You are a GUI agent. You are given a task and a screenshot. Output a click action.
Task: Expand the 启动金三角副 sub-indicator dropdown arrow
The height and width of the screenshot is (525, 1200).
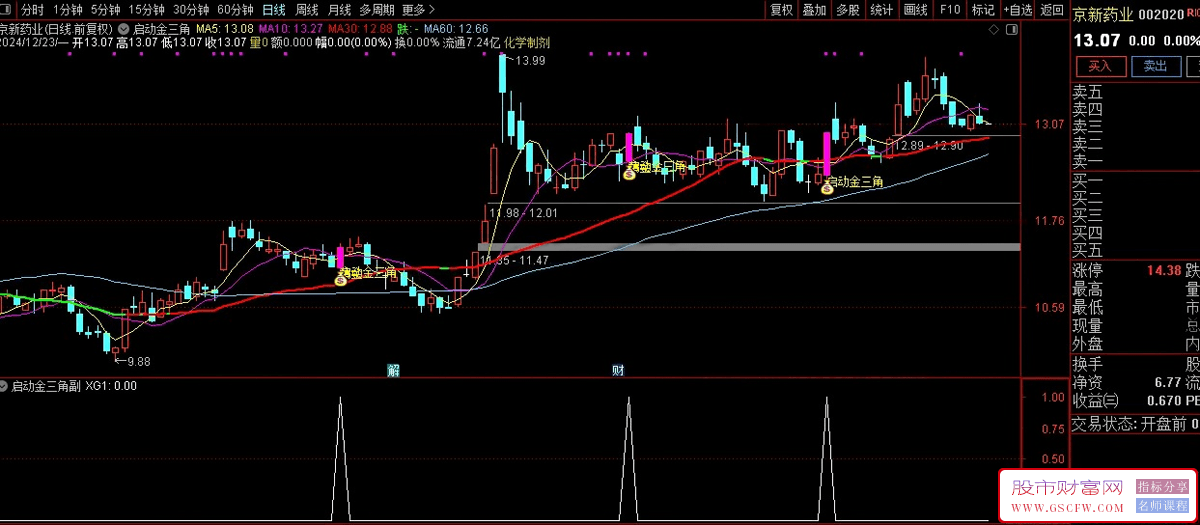pyautogui.click(x=5, y=385)
